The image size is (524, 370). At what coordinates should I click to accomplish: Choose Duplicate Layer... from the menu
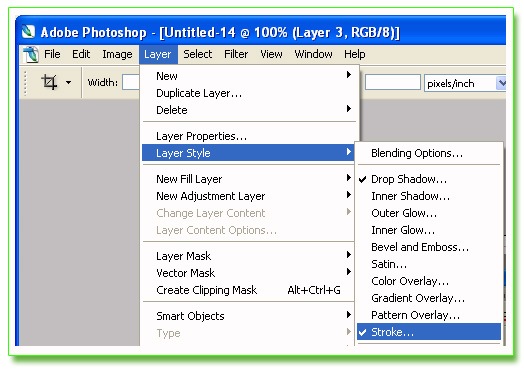click(248, 93)
